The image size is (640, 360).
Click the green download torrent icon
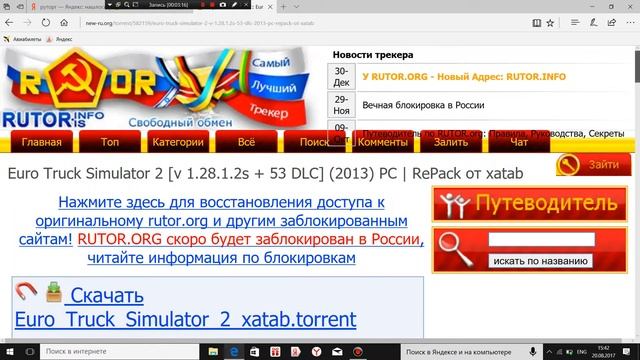pyautogui.click(x=54, y=292)
